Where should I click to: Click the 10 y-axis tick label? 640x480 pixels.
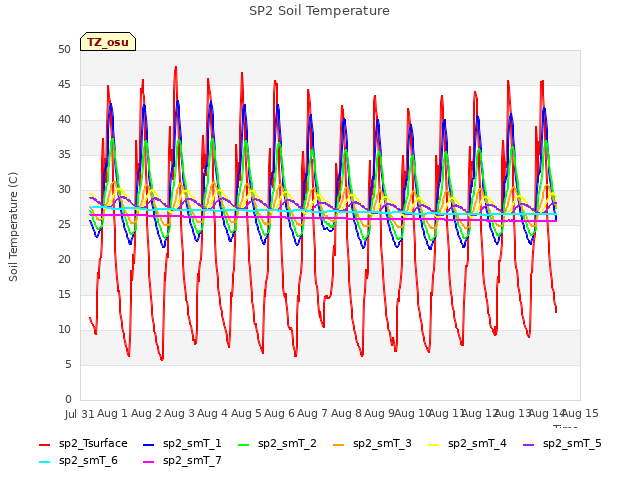64,329
